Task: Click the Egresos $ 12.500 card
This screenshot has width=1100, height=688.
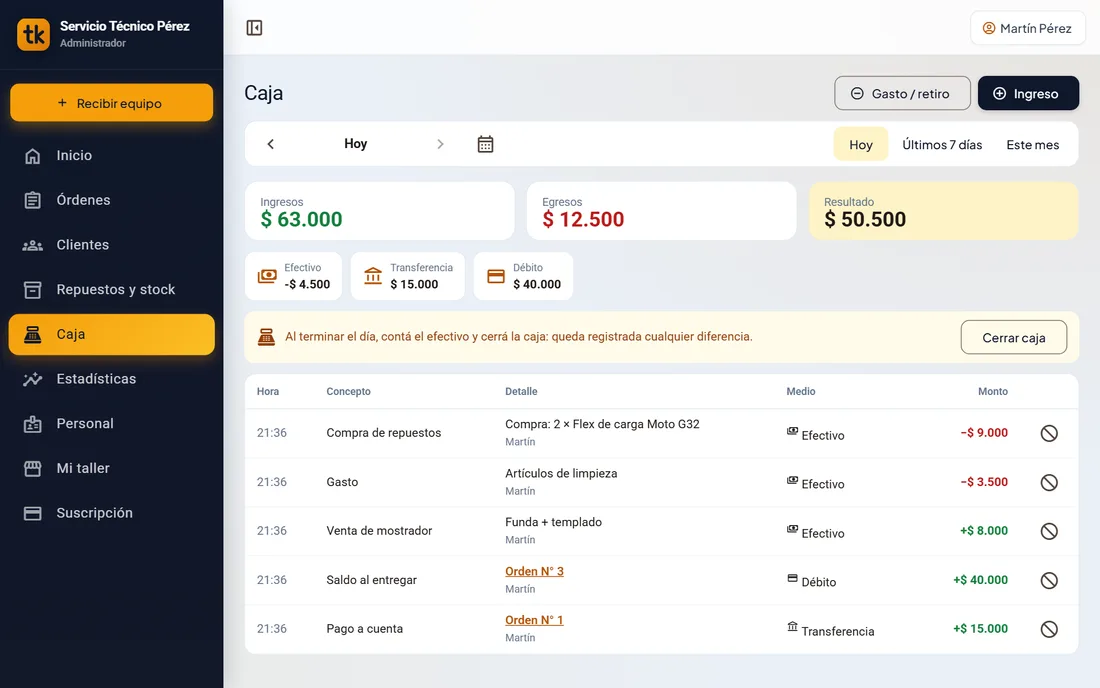Action: point(662,211)
